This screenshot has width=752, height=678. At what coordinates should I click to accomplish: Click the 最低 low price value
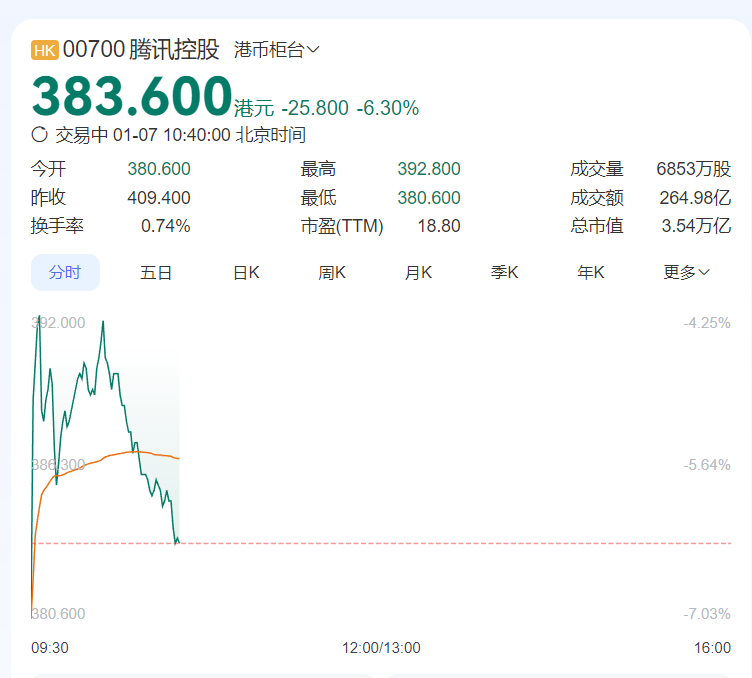(429, 198)
